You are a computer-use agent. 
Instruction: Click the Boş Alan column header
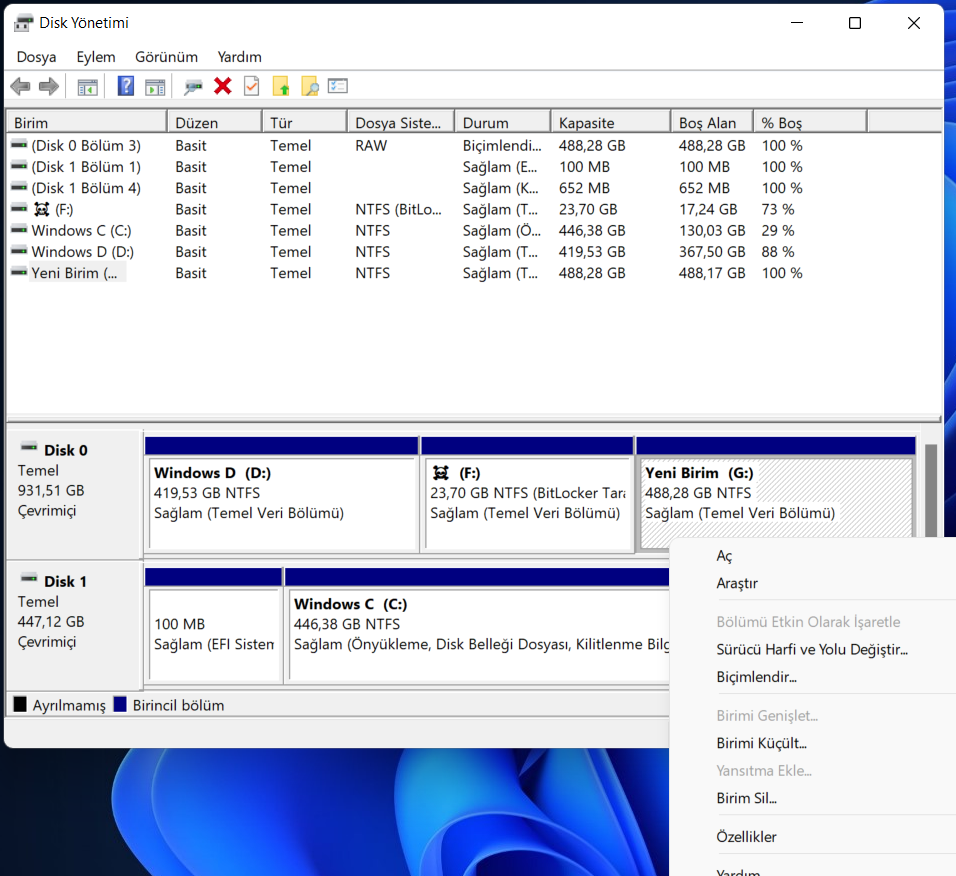point(708,123)
